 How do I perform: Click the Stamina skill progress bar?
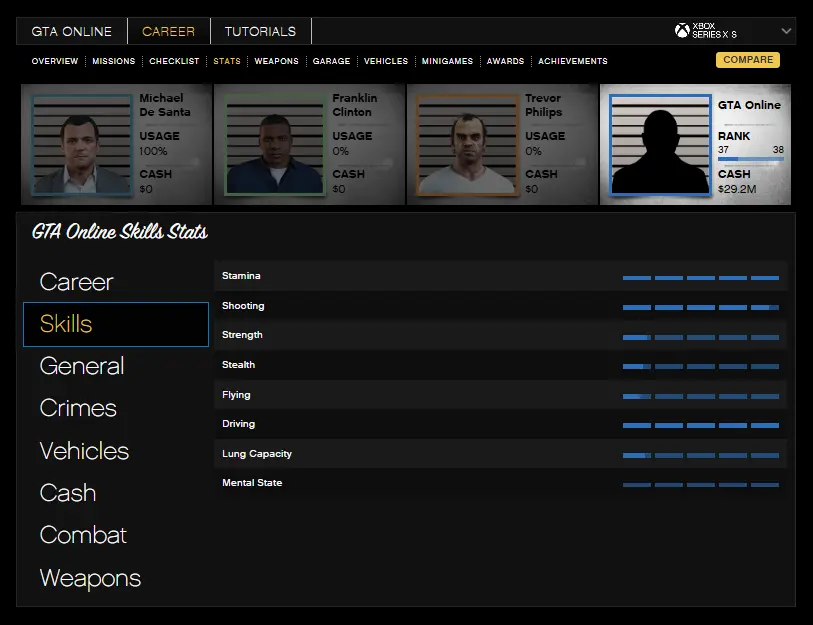[700, 277]
